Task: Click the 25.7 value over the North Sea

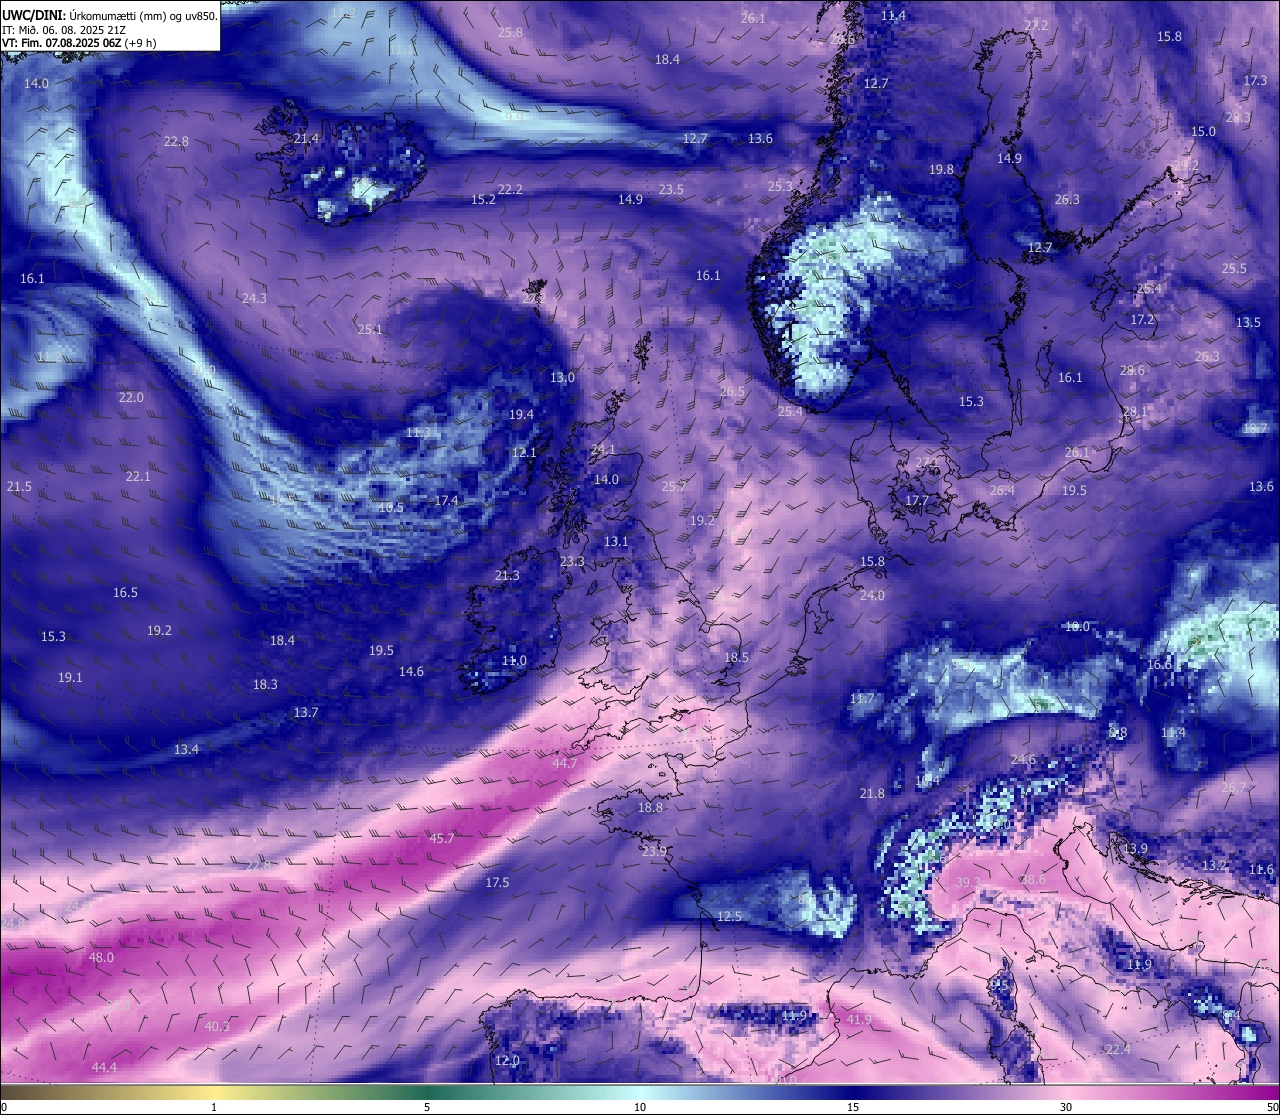Action: (674, 487)
